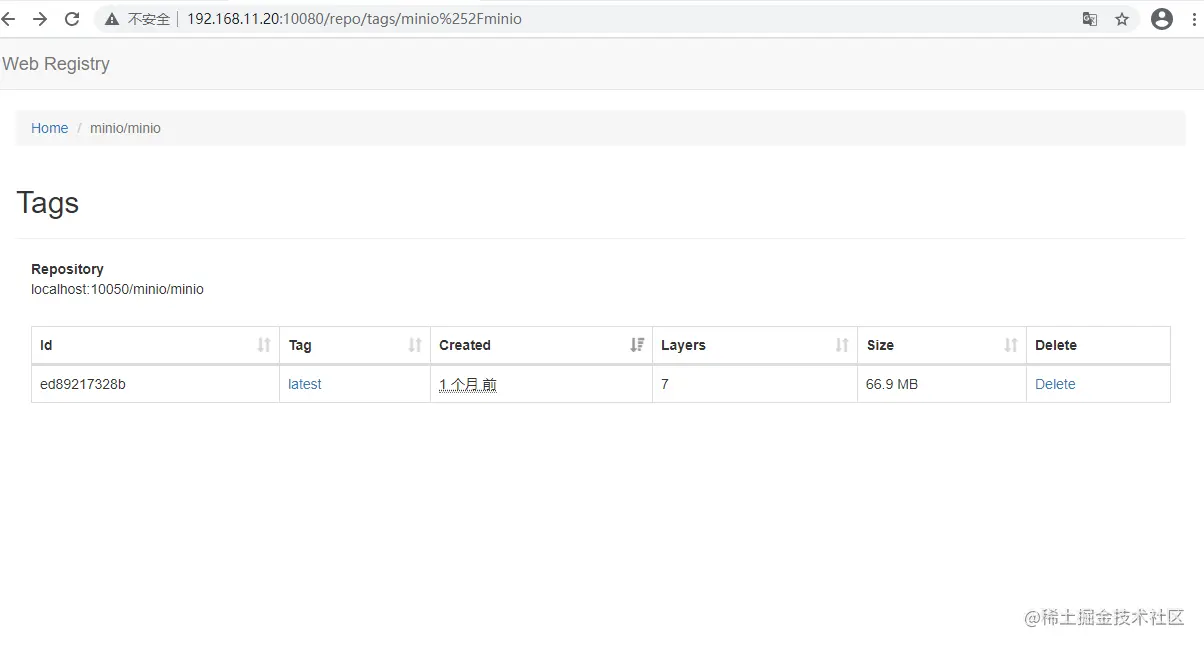Click the created time '1 个月 前'
This screenshot has height=647, width=1204.
click(x=468, y=384)
